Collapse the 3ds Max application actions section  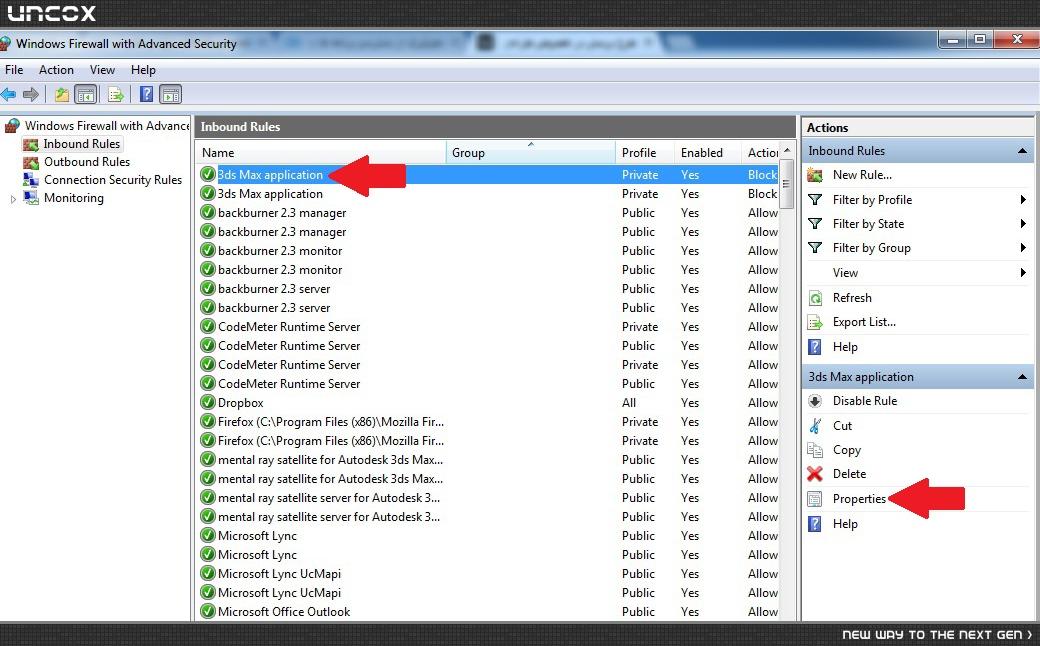coord(1022,377)
